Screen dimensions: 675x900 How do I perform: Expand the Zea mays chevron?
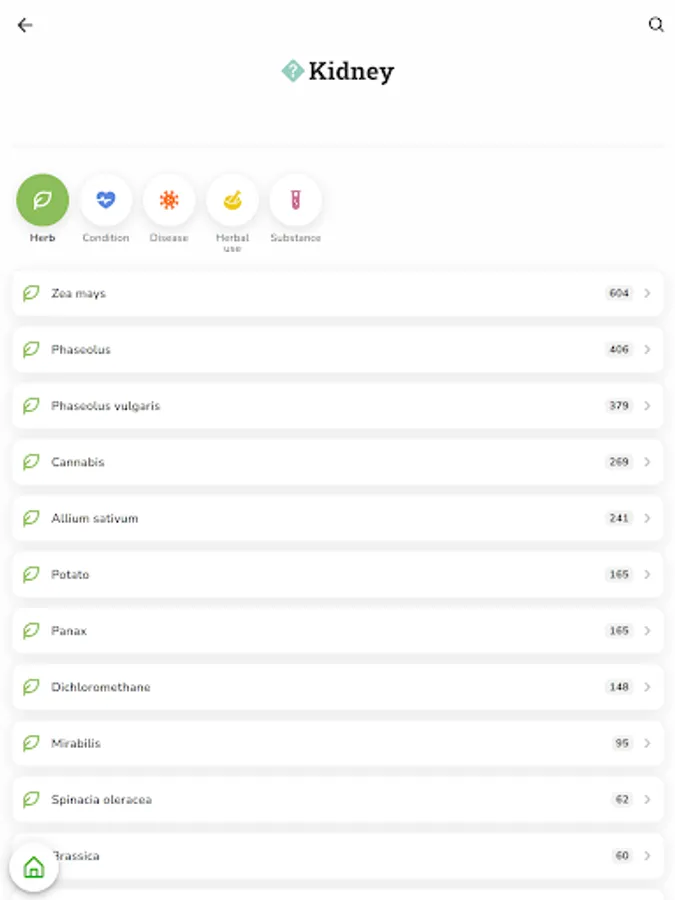tap(647, 294)
